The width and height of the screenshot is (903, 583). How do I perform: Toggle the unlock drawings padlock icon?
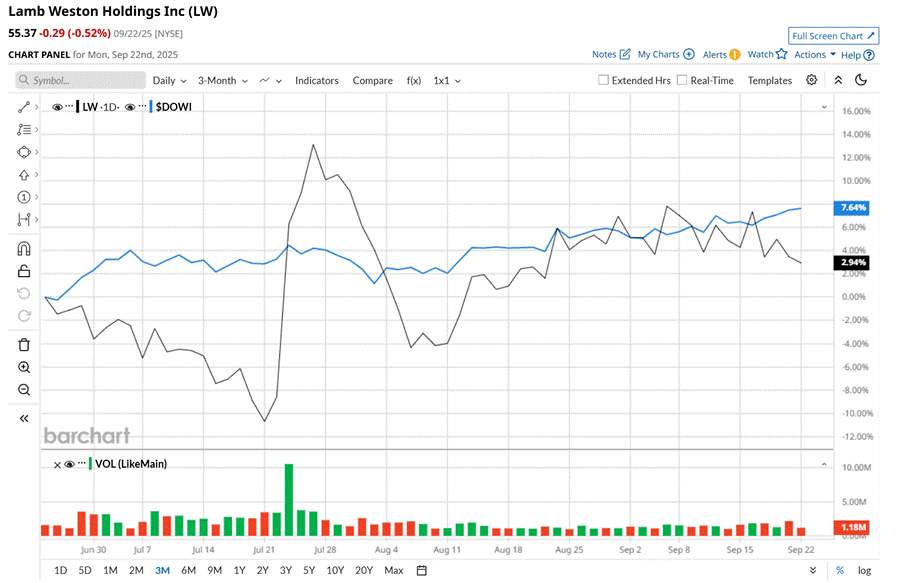click(x=24, y=271)
